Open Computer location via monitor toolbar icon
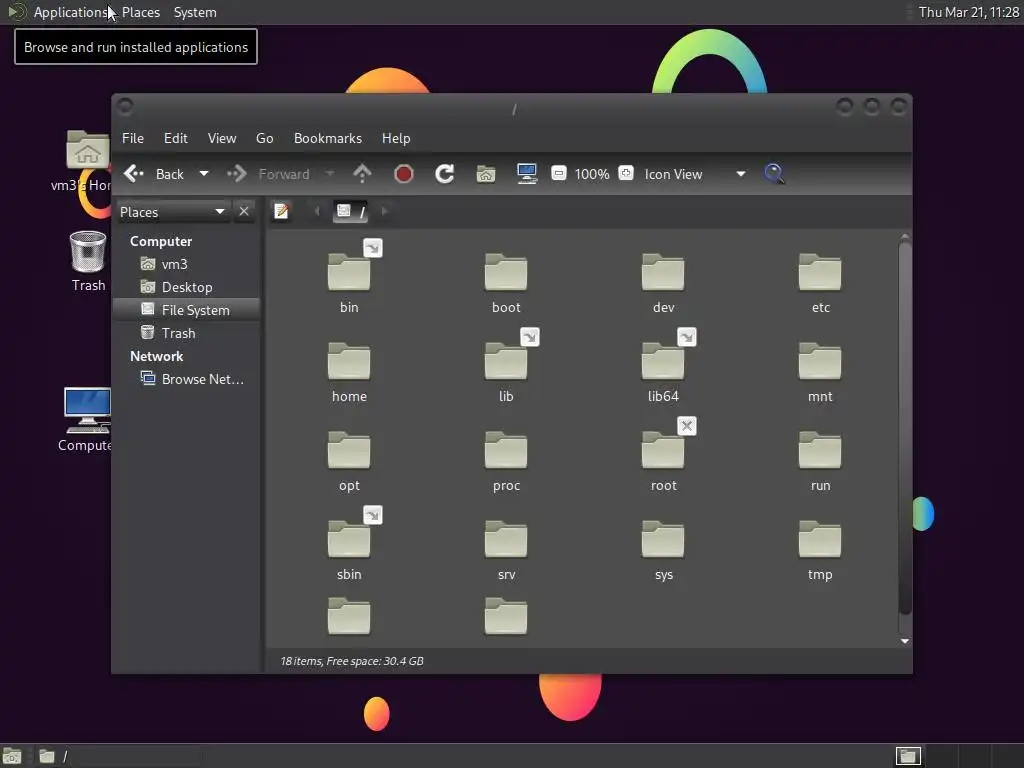The height and width of the screenshot is (768, 1024). coord(526,174)
